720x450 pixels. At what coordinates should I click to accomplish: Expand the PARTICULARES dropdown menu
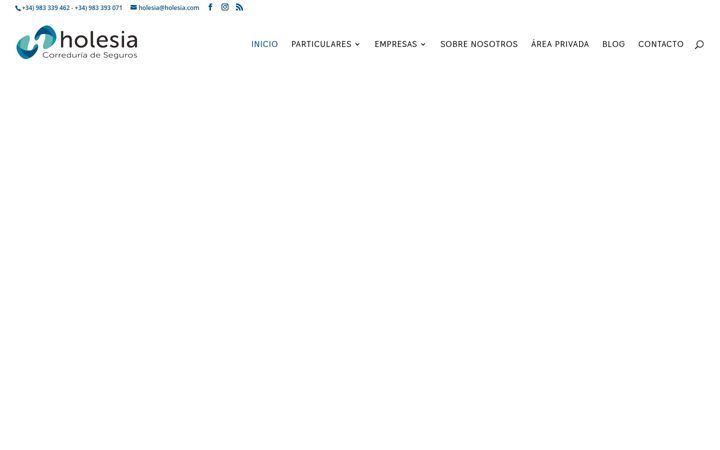[326, 45]
